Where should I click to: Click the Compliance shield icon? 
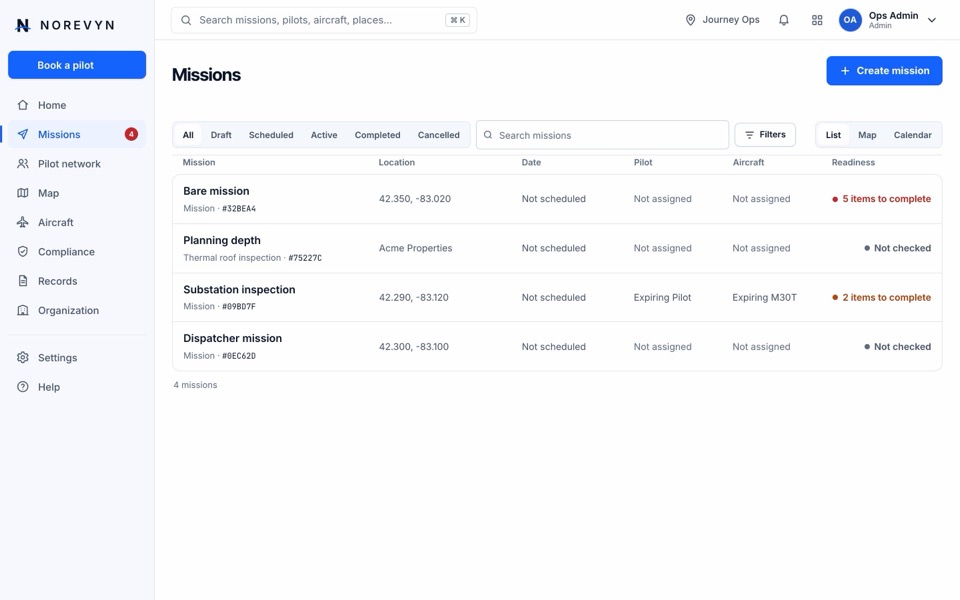pyautogui.click(x=23, y=252)
